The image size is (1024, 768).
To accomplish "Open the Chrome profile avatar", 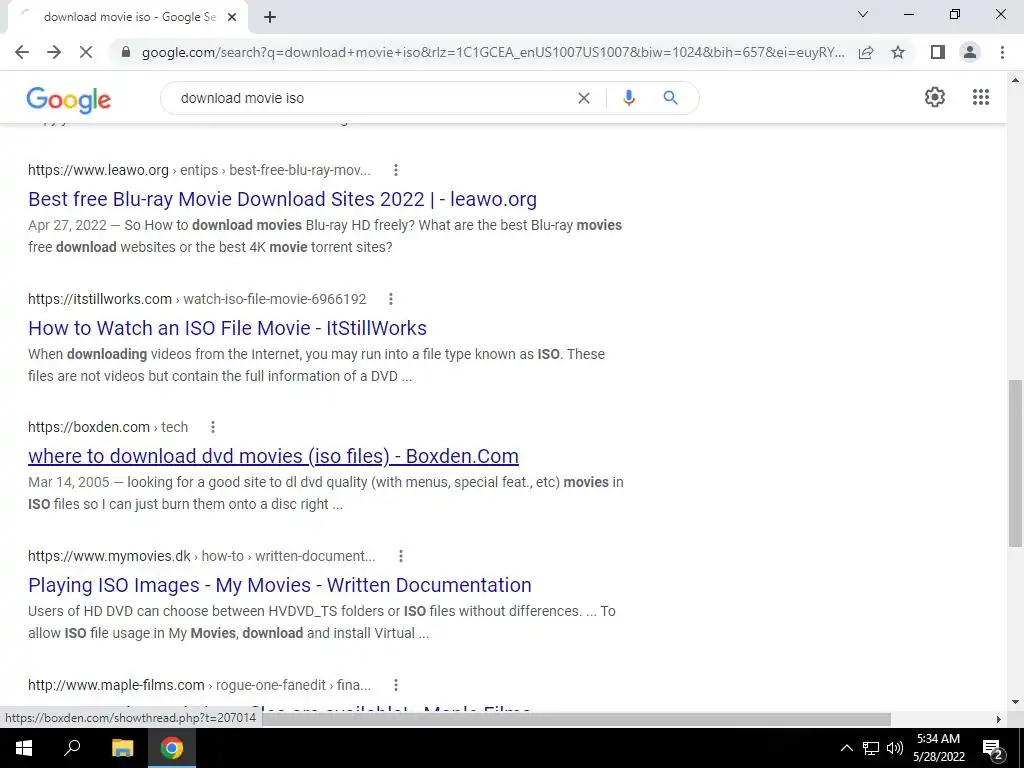I will 970,52.
